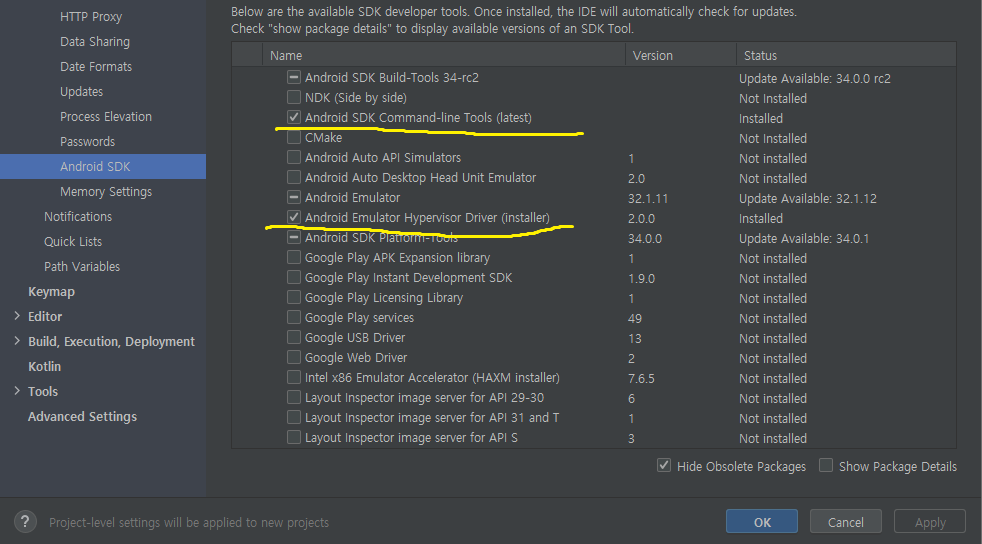Enable Show Package Details checkbox
The width and height of the screenshot is (982, 544).
[x=826, y=466]
